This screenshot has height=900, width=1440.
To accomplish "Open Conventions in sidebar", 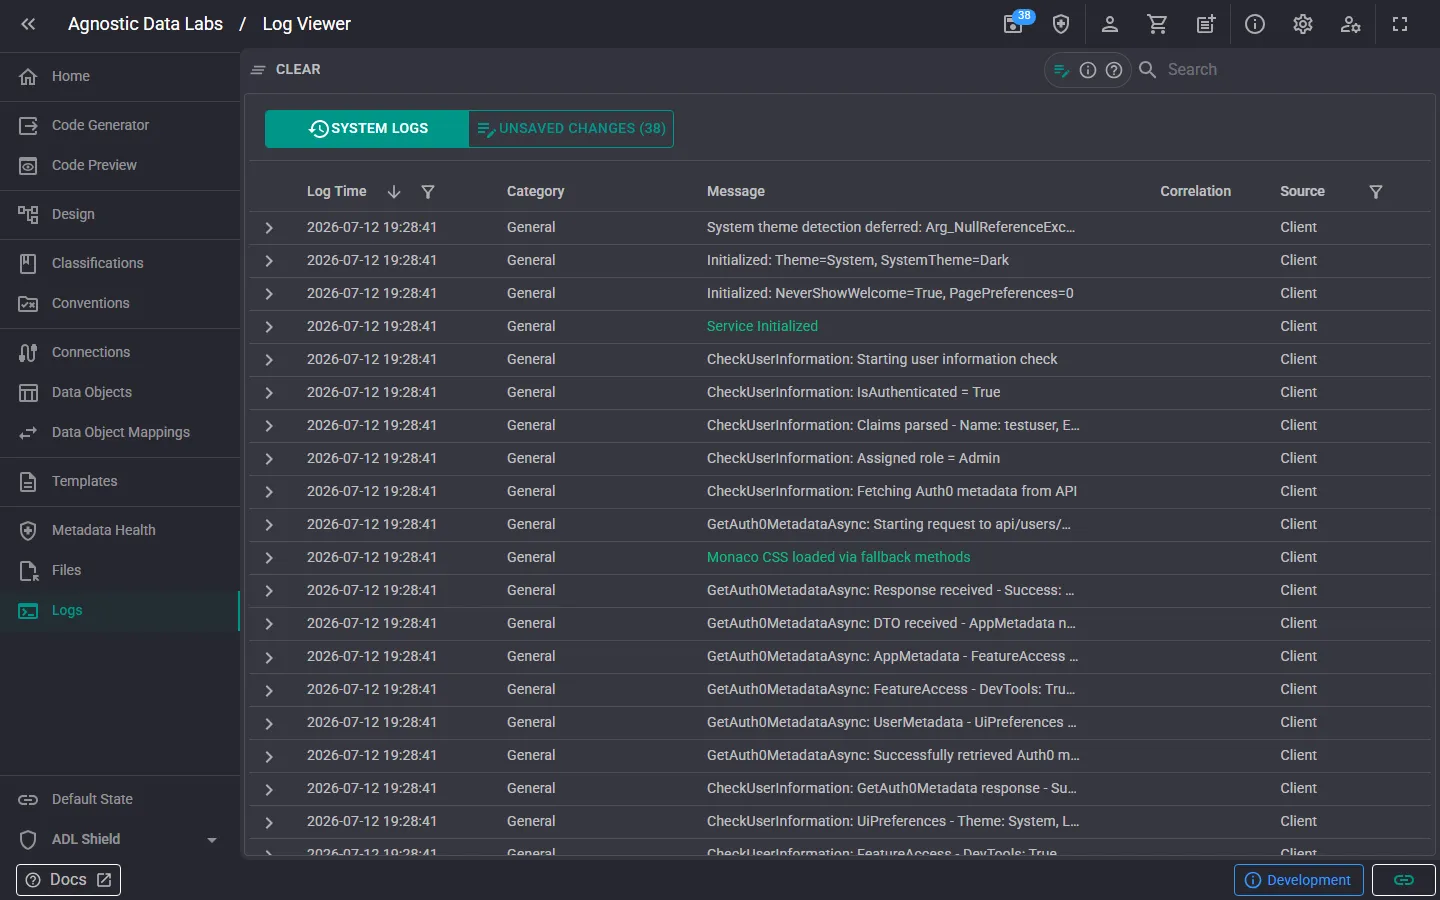I will [x=120, y=303].
